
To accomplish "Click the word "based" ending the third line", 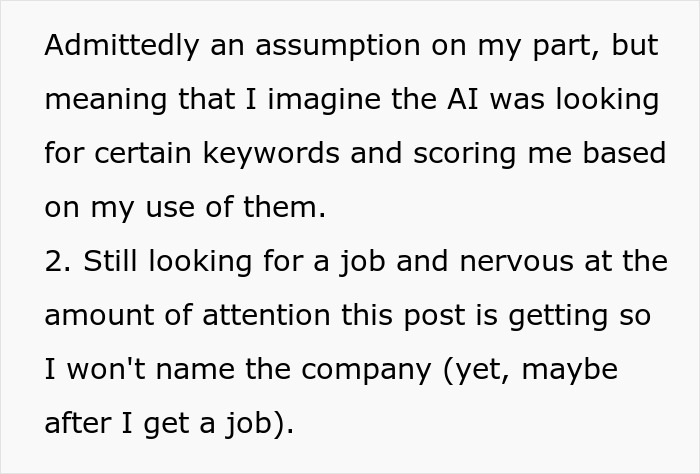I will point(626,154).
